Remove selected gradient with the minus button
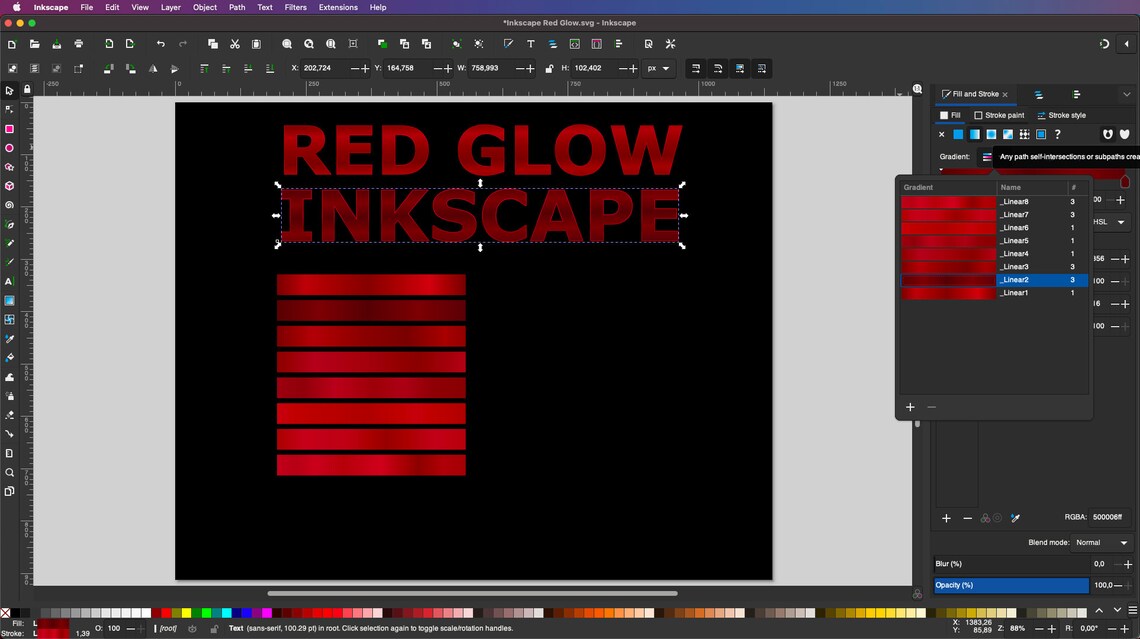Viewport: 1140px width, 639px height. pyautogui.click(x=932, y=407)
